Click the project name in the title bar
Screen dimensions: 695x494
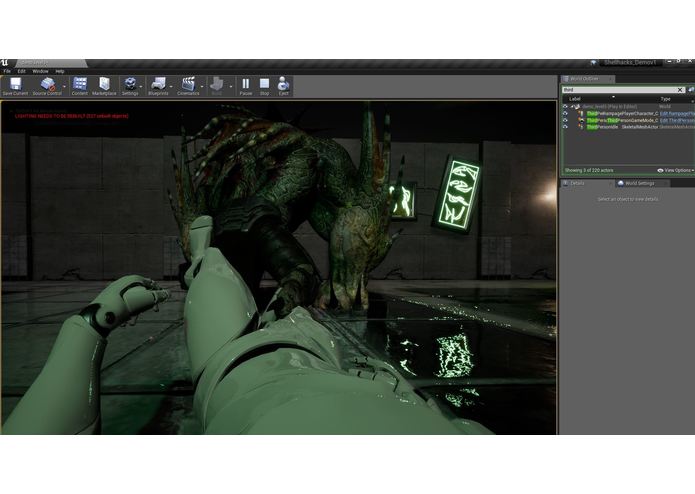[x=630, y=63]
